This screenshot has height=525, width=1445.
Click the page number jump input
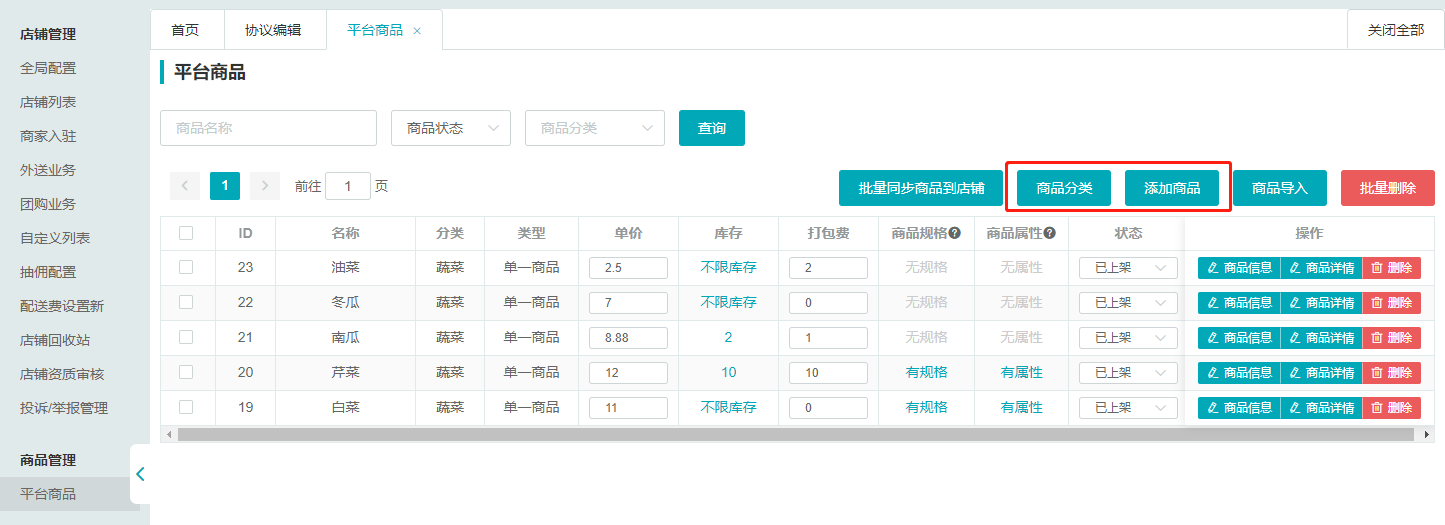pyautogui.click(x=348, y=186)
